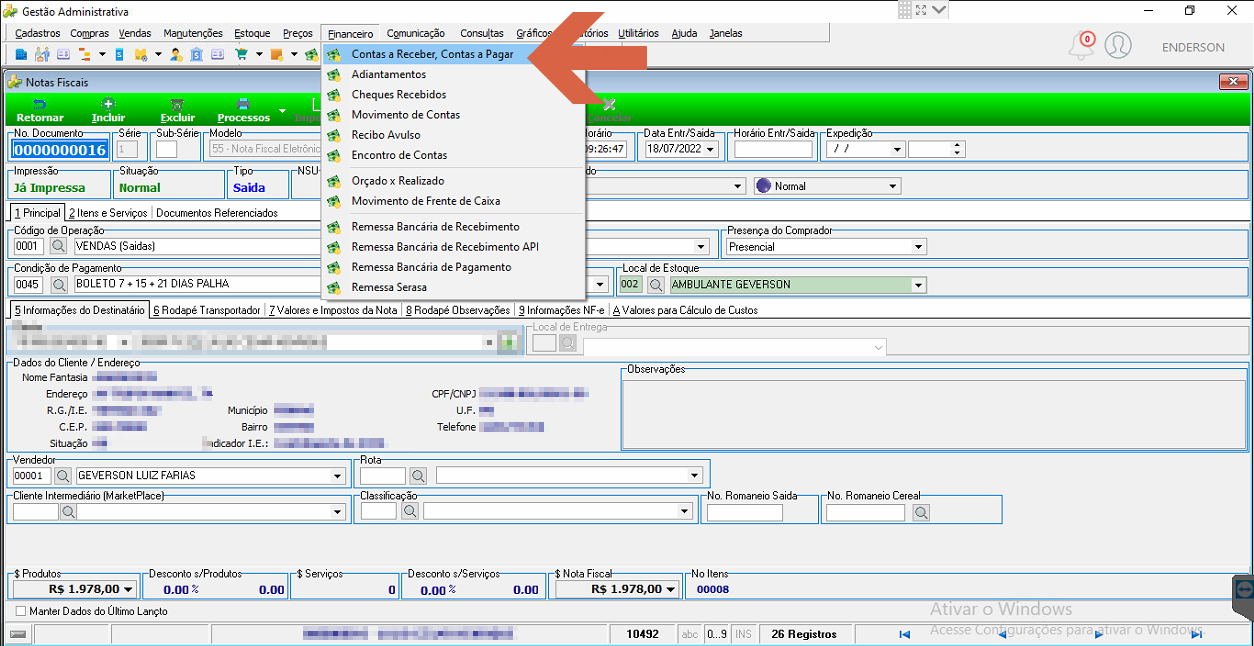Open the GEVERSON LUIZ FARIAS vendedor dropdown
The height and width of the screenshot is (646, 1254).
(x=337, y=476)
